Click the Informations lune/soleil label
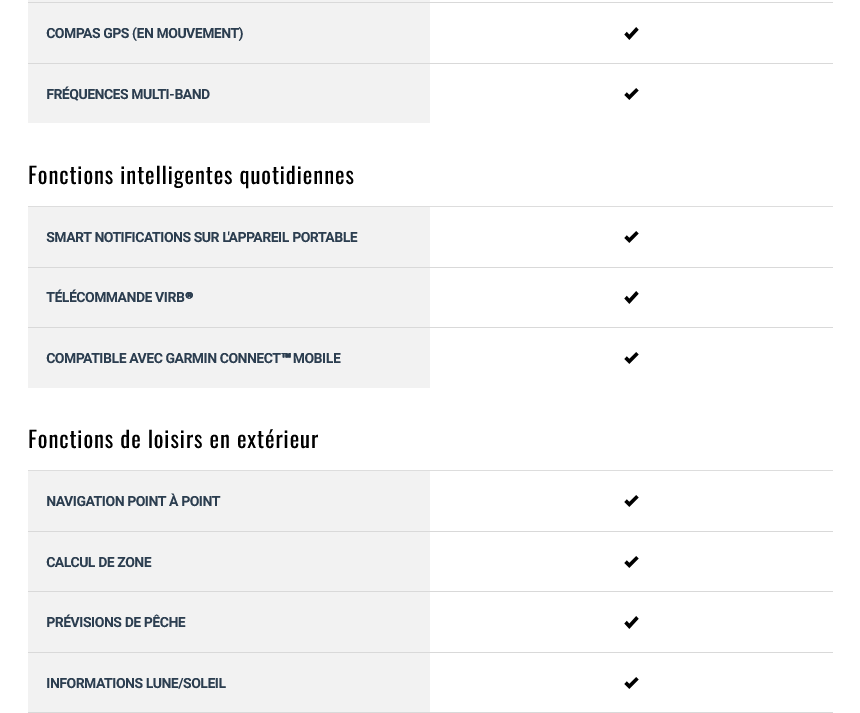 click(136, 683)
